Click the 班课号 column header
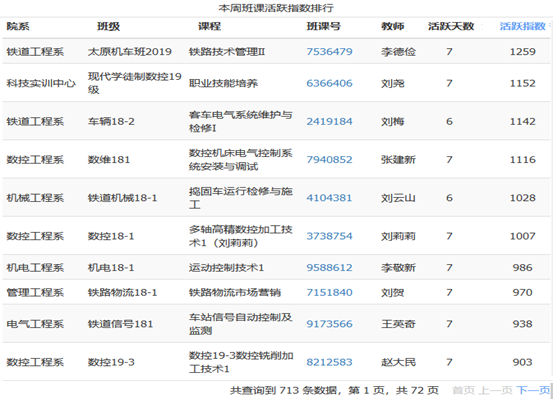This screenshot has width=553, height=399. coord(323,26)
